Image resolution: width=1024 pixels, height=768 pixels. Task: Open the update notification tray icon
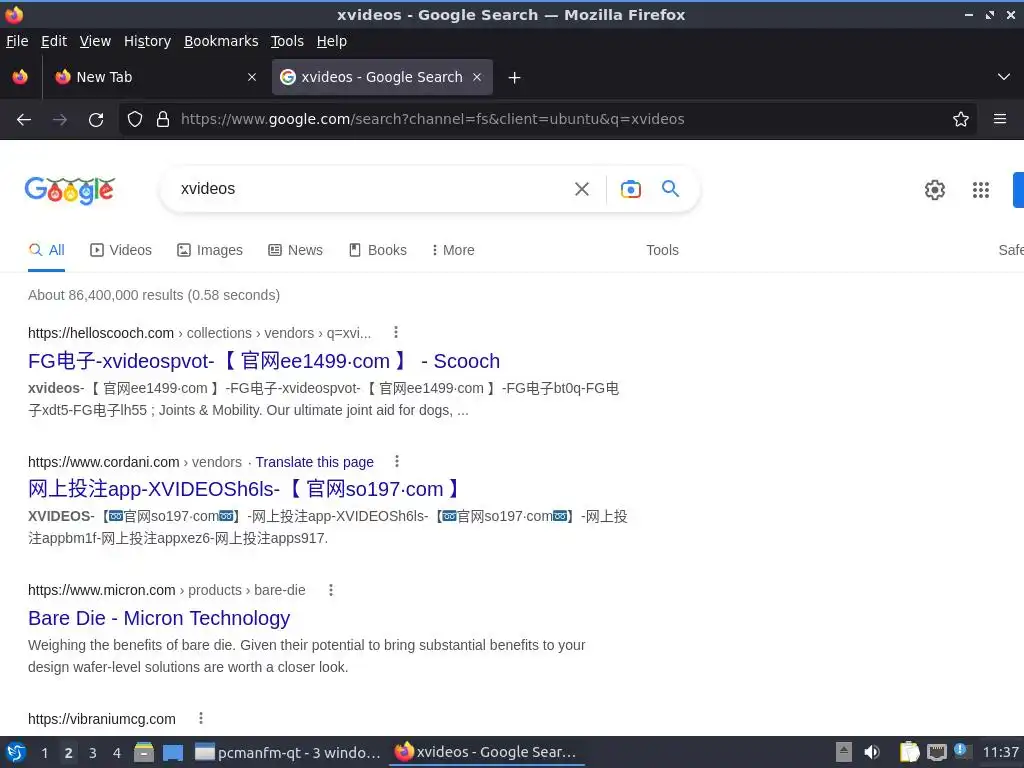coord(961,750)
